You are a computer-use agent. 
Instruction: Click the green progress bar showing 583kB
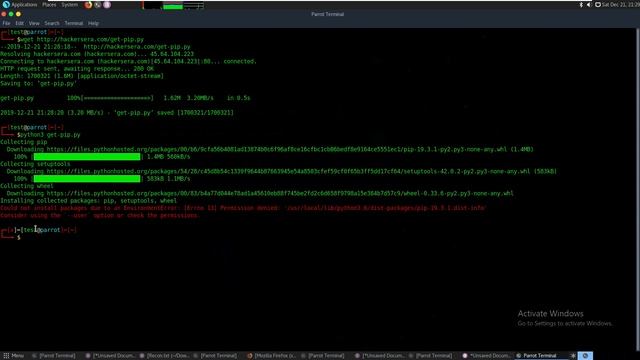tap(87, 179)
